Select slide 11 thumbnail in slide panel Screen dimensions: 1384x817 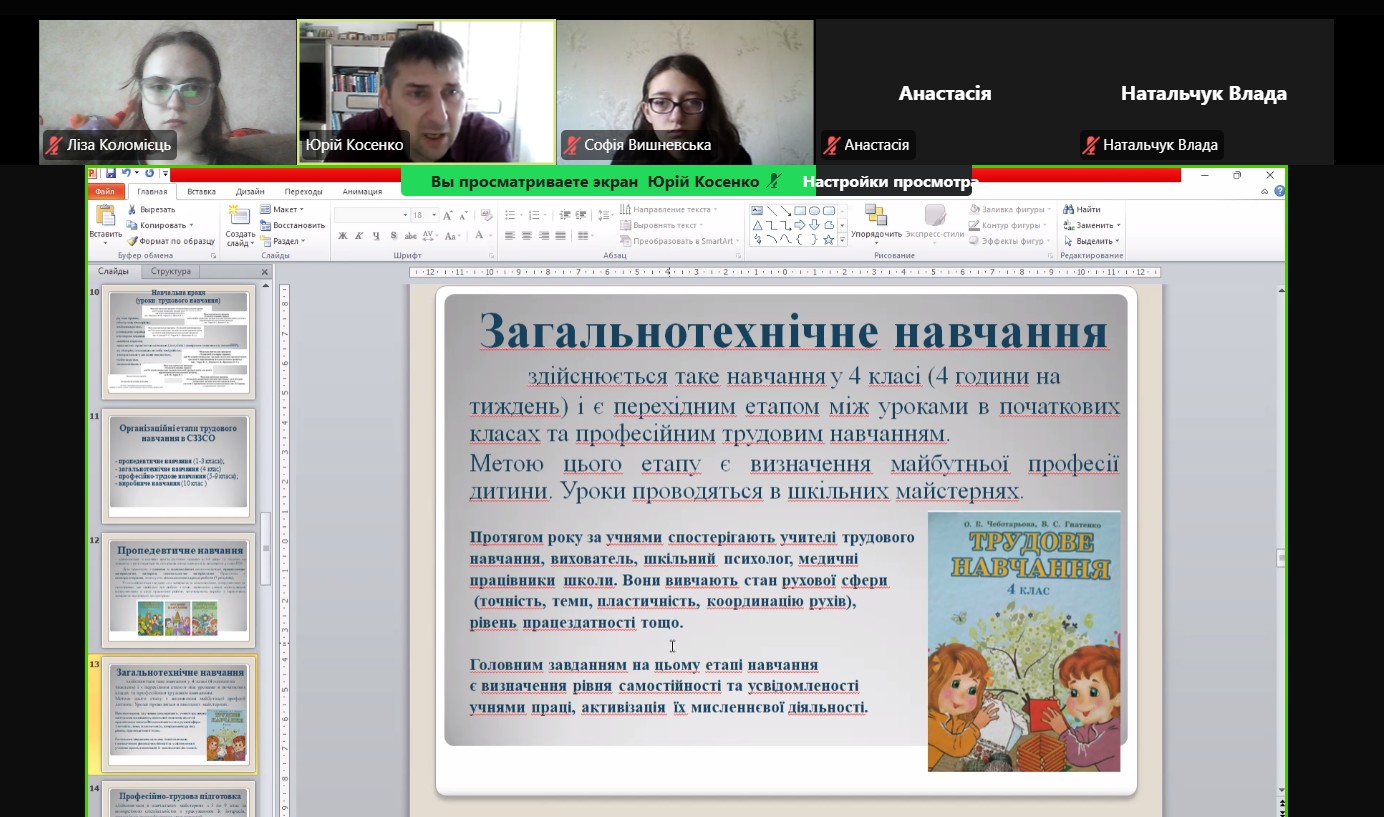tap(177, 465)
